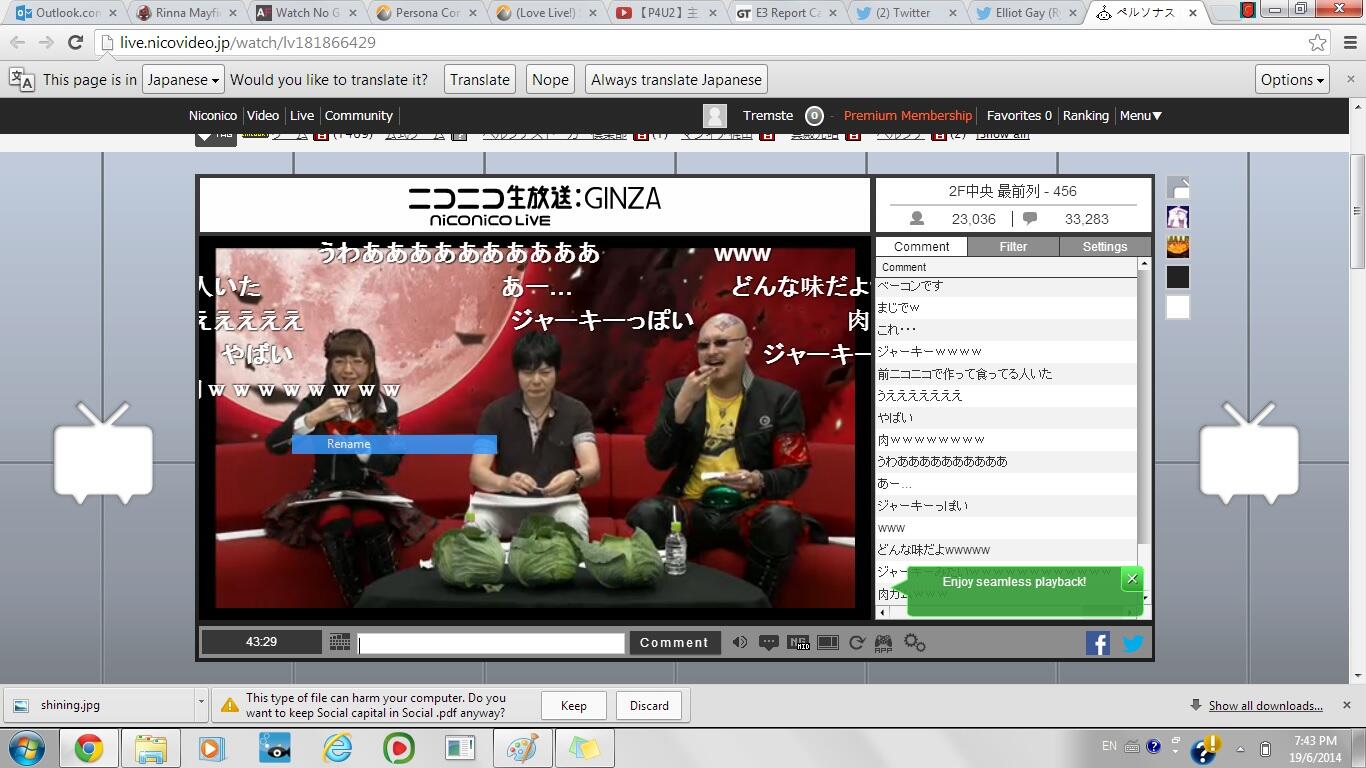The height and width of the screenshot is (768, 1366).
Task: Click Show all downloads link
Action: click(1265, 706)
